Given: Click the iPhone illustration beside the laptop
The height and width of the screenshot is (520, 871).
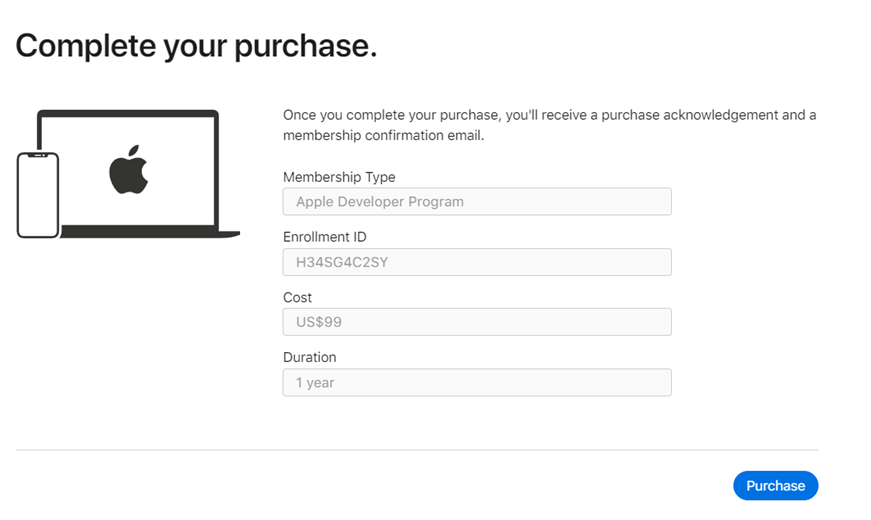Looking at the screenshot, I should (x=38, y=195).
